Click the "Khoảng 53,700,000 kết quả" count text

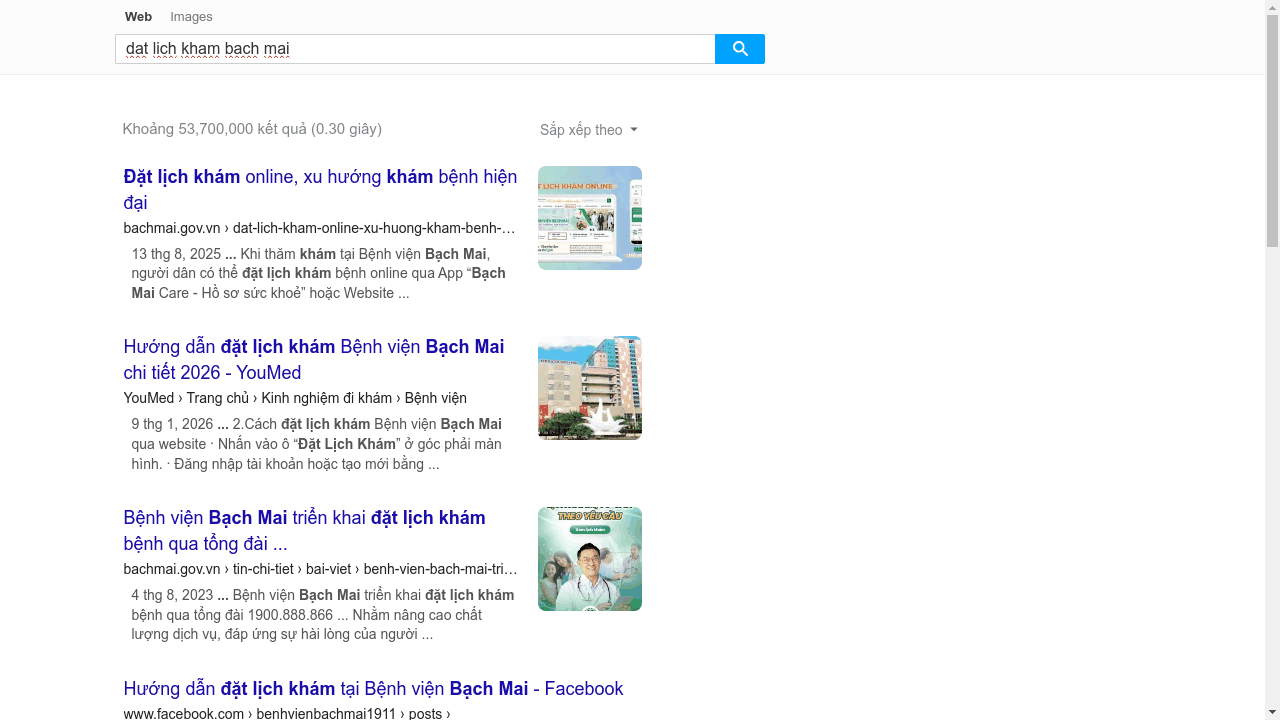click(x=252, y=129)
